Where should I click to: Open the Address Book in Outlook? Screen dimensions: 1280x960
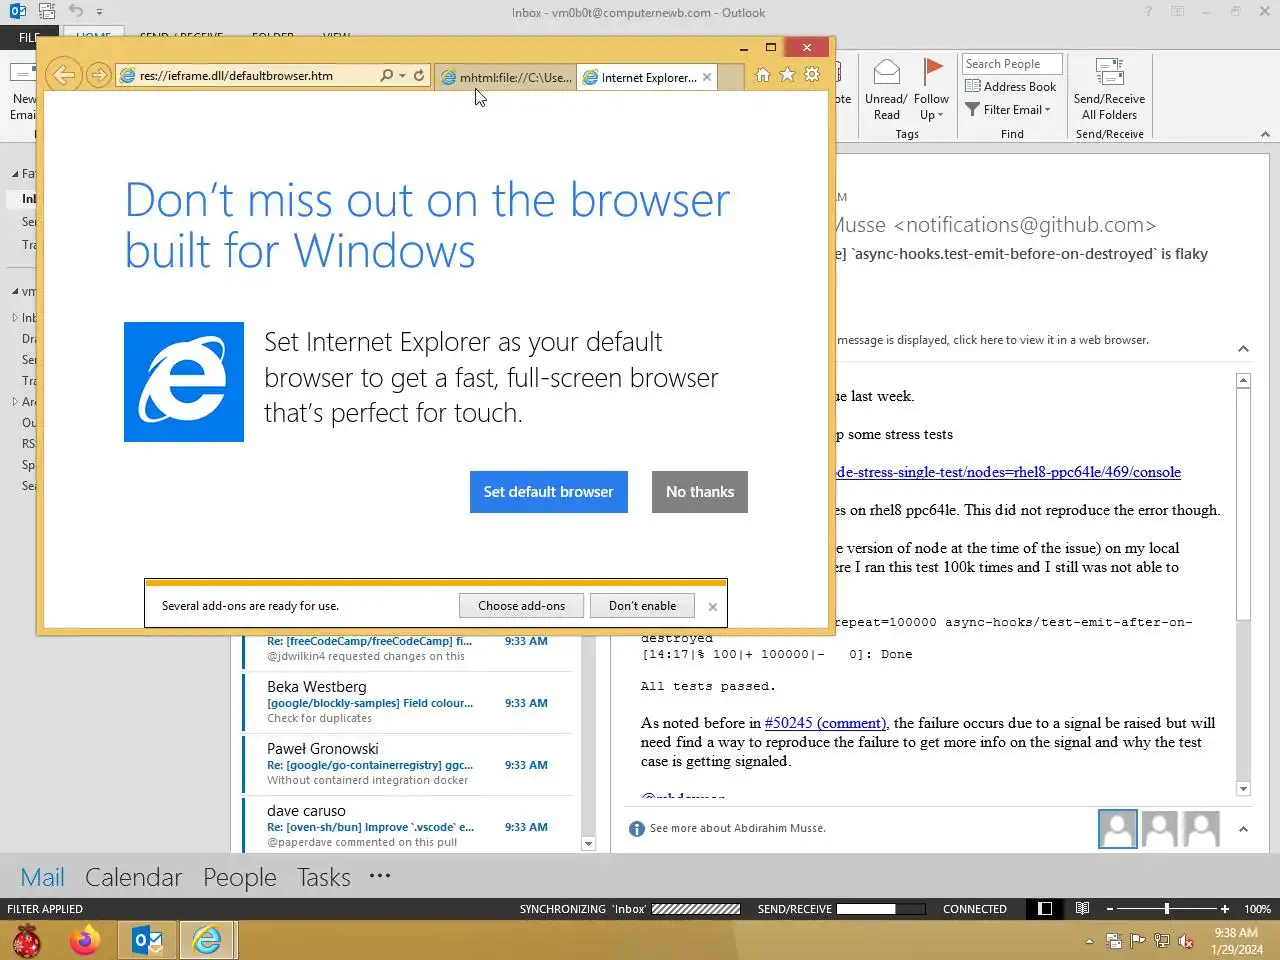click(x=1010, y=87)
